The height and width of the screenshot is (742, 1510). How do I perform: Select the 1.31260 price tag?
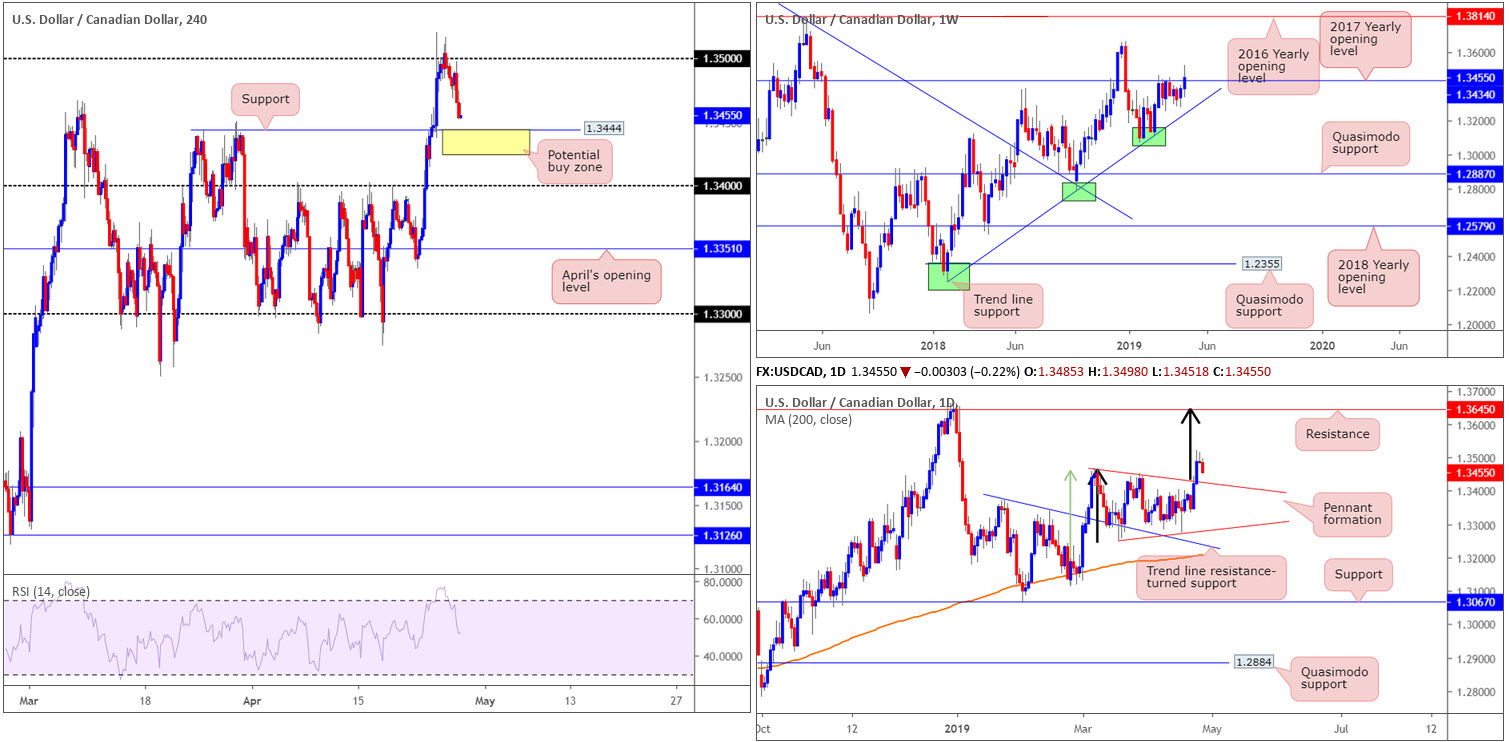click(720, 536)
